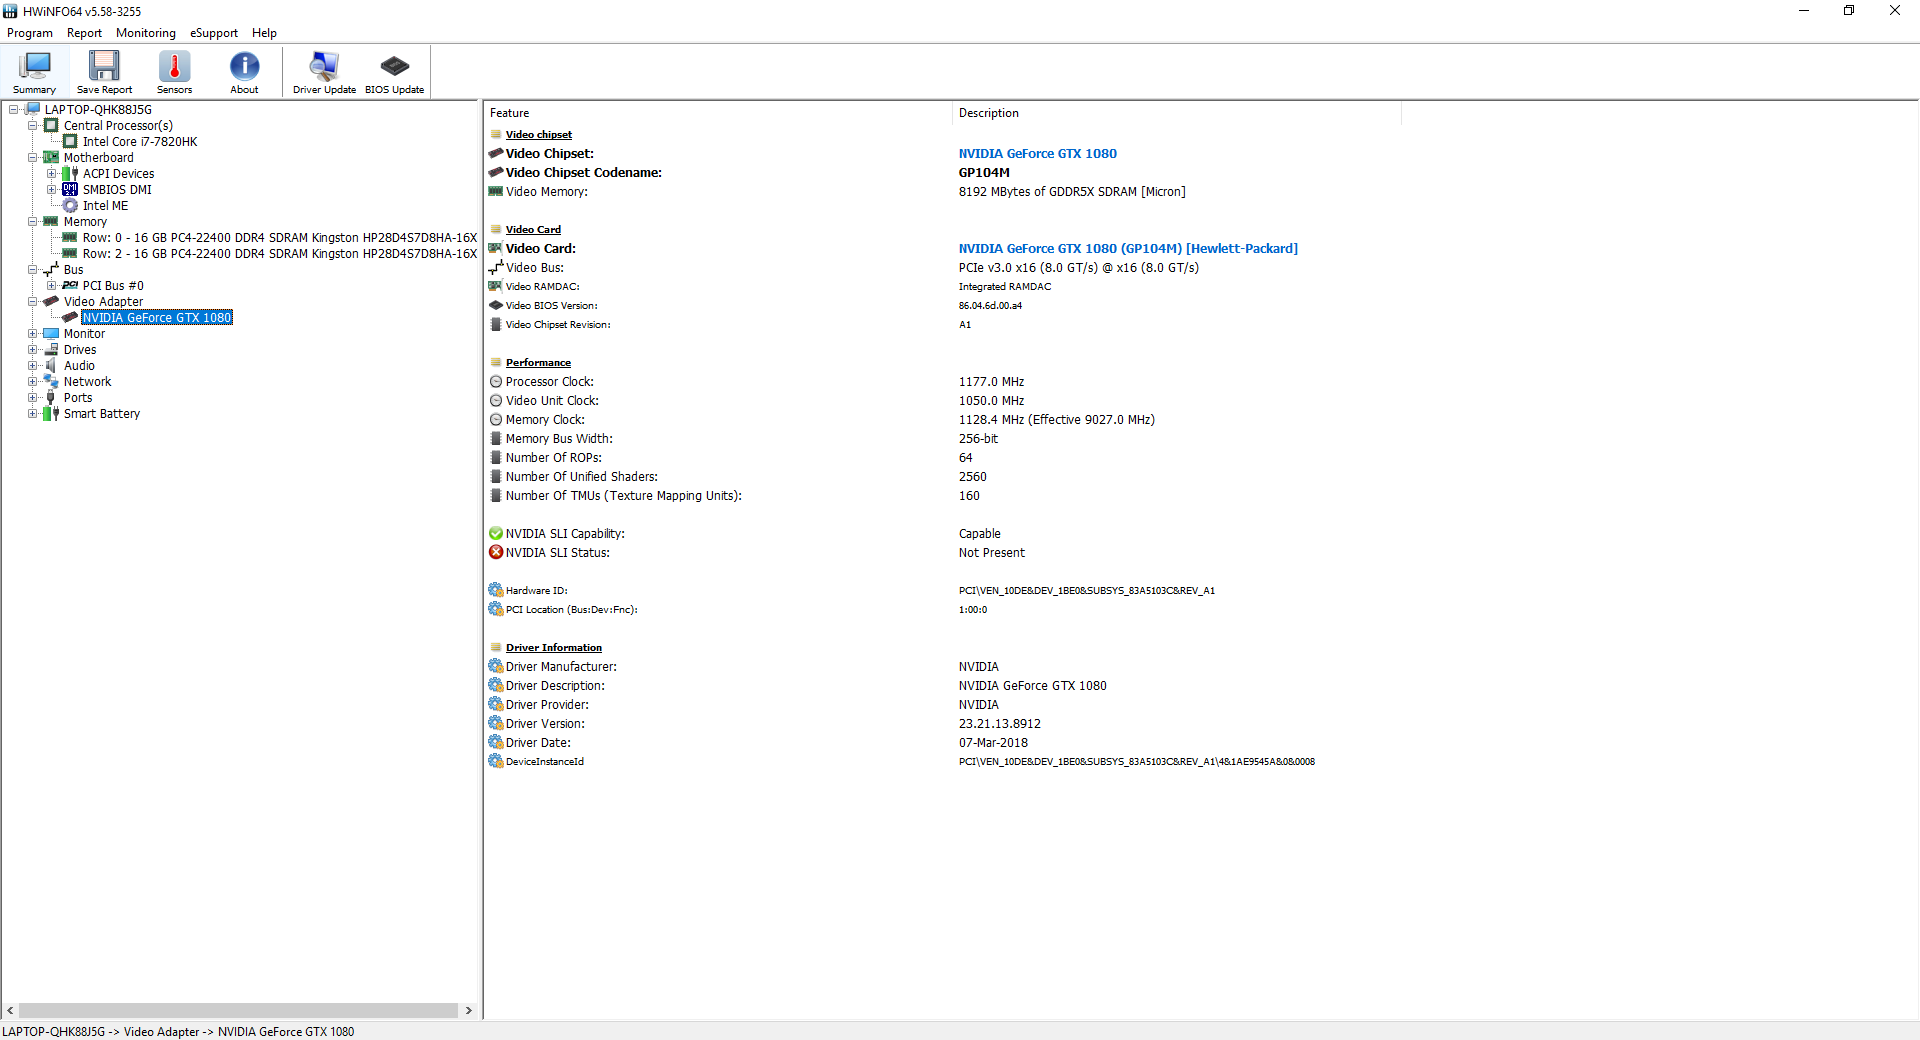The image size is (1920, 1040).
Task: Expand the PCI Bus #0 node
Action: pos(51,286)
